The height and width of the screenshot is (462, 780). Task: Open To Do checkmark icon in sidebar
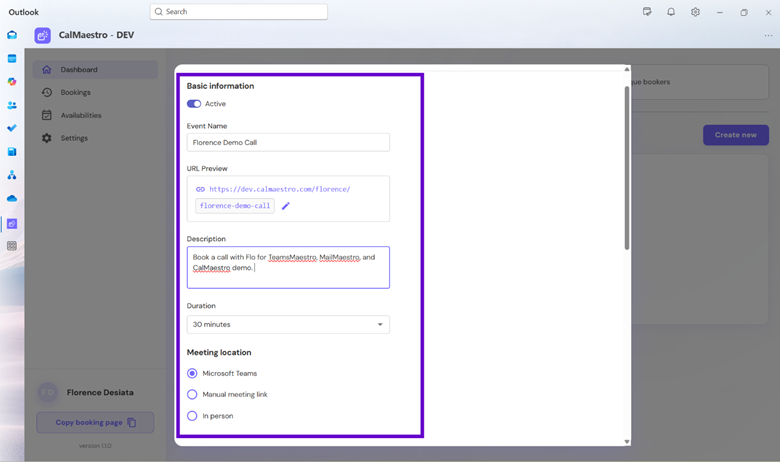pyautogui.click(x=12, y=128)
